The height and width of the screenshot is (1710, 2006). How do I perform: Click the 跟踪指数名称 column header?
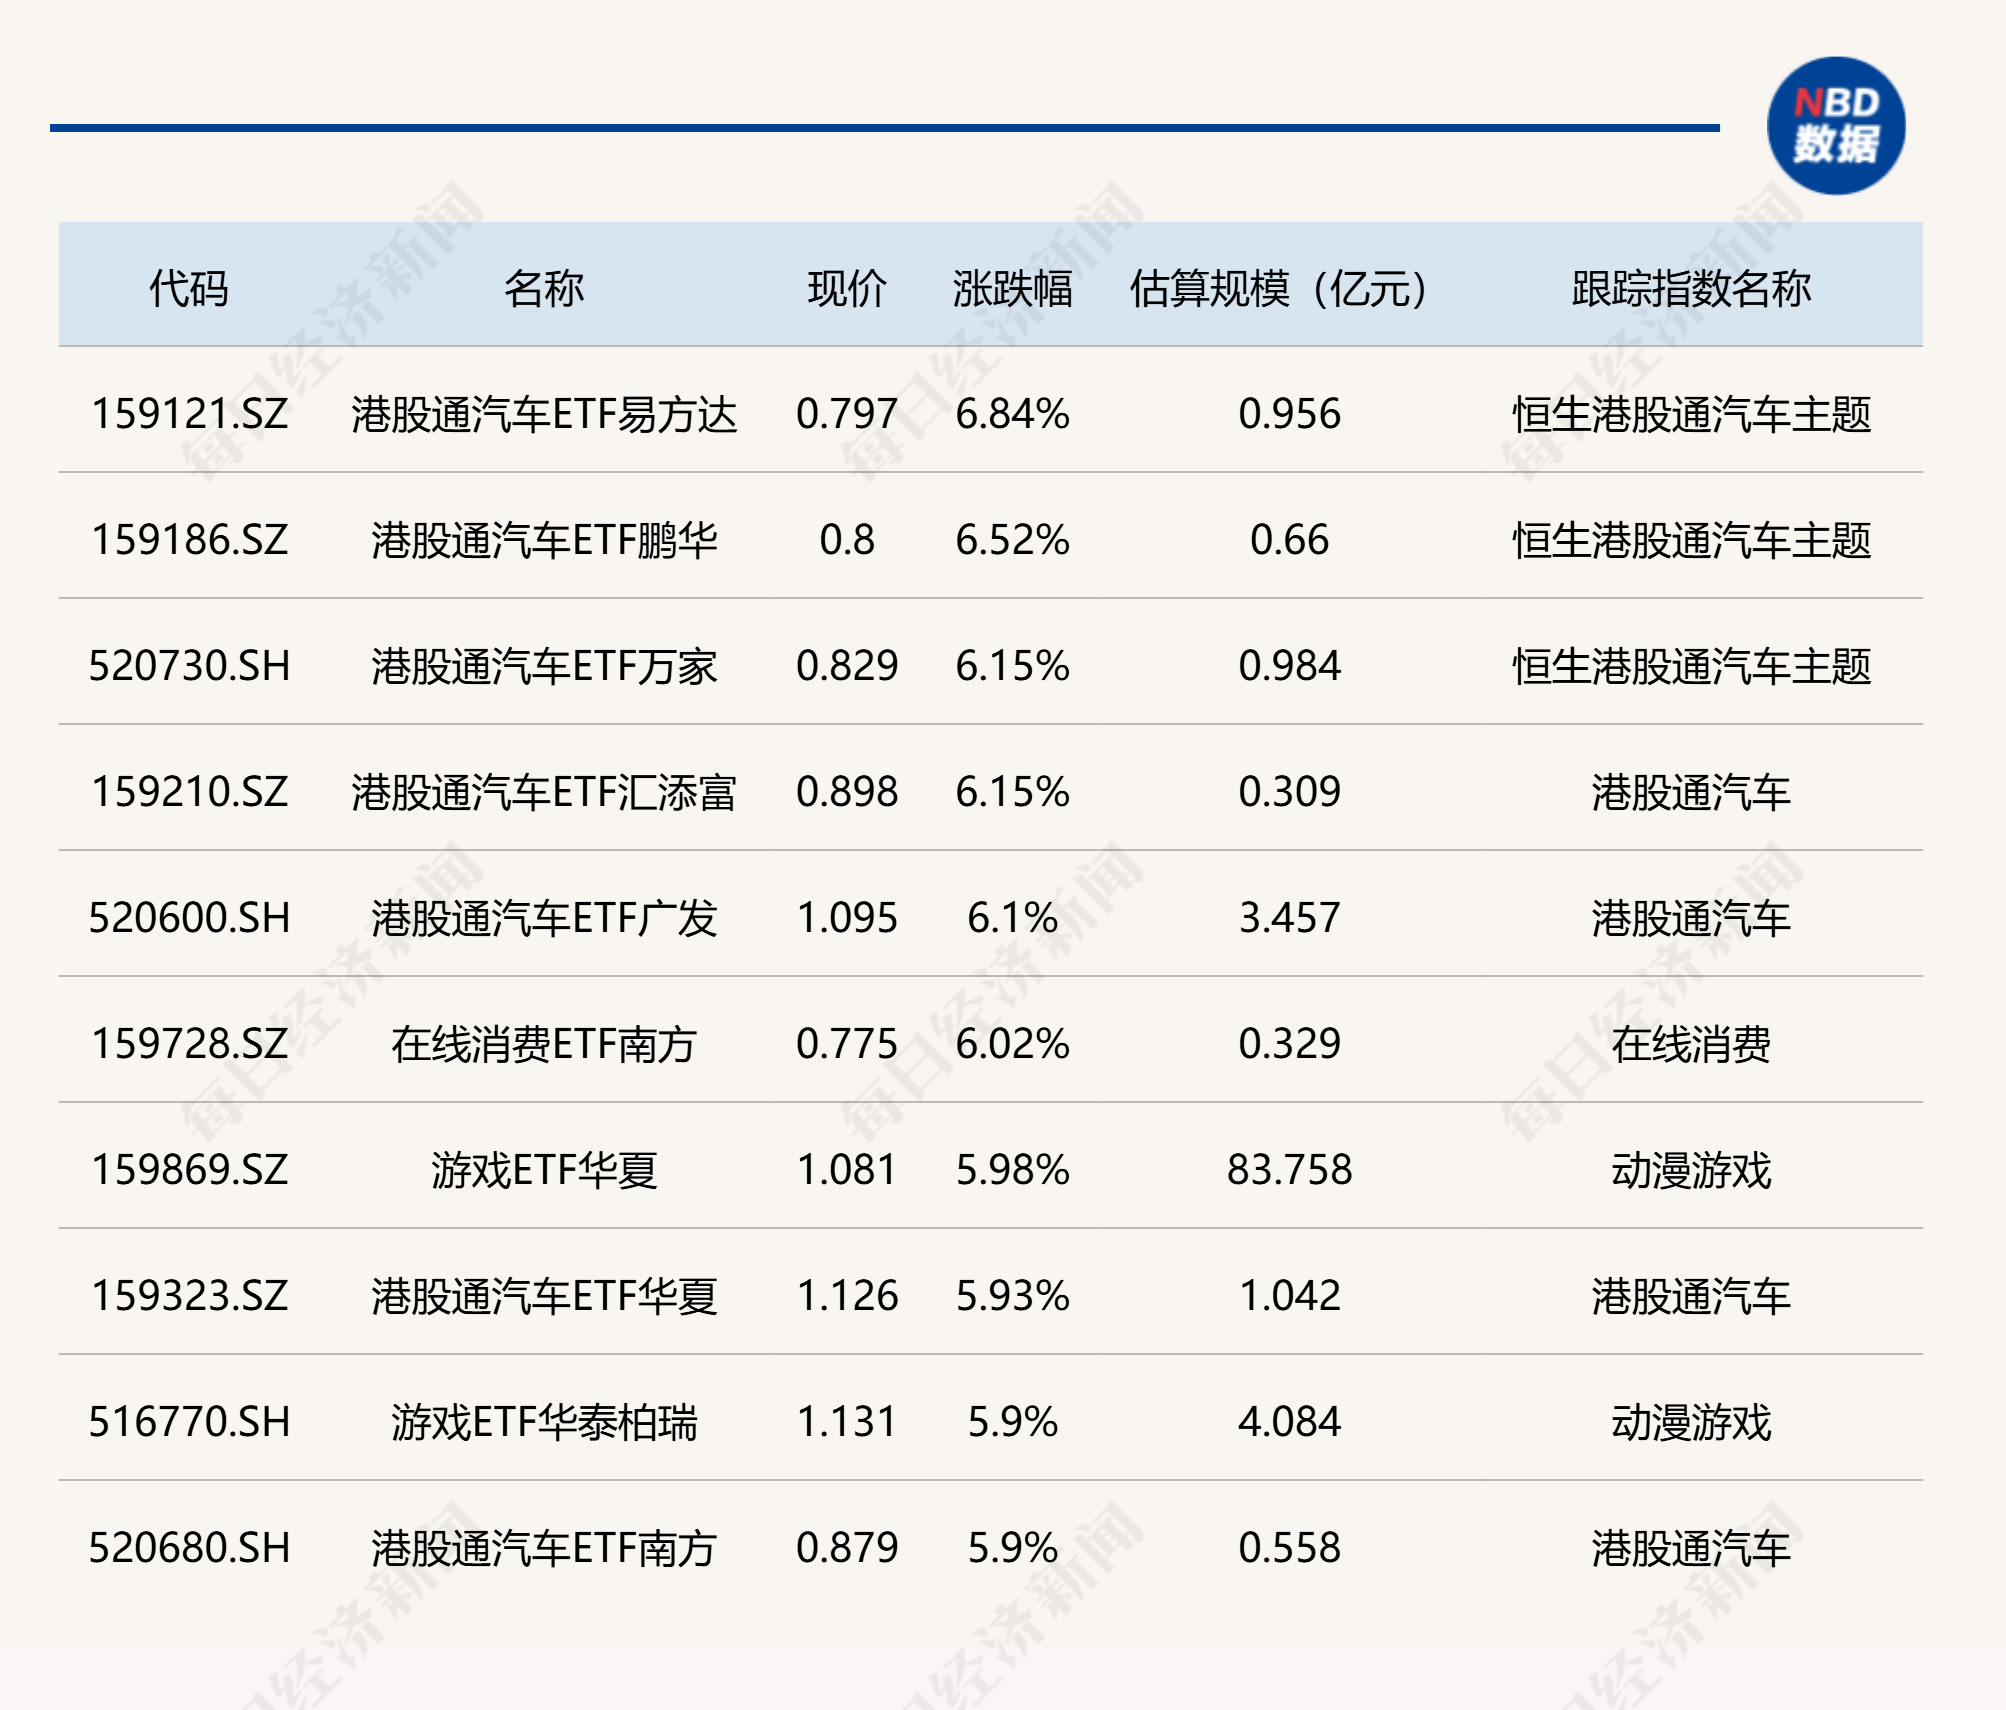[x=1691, y=289]
